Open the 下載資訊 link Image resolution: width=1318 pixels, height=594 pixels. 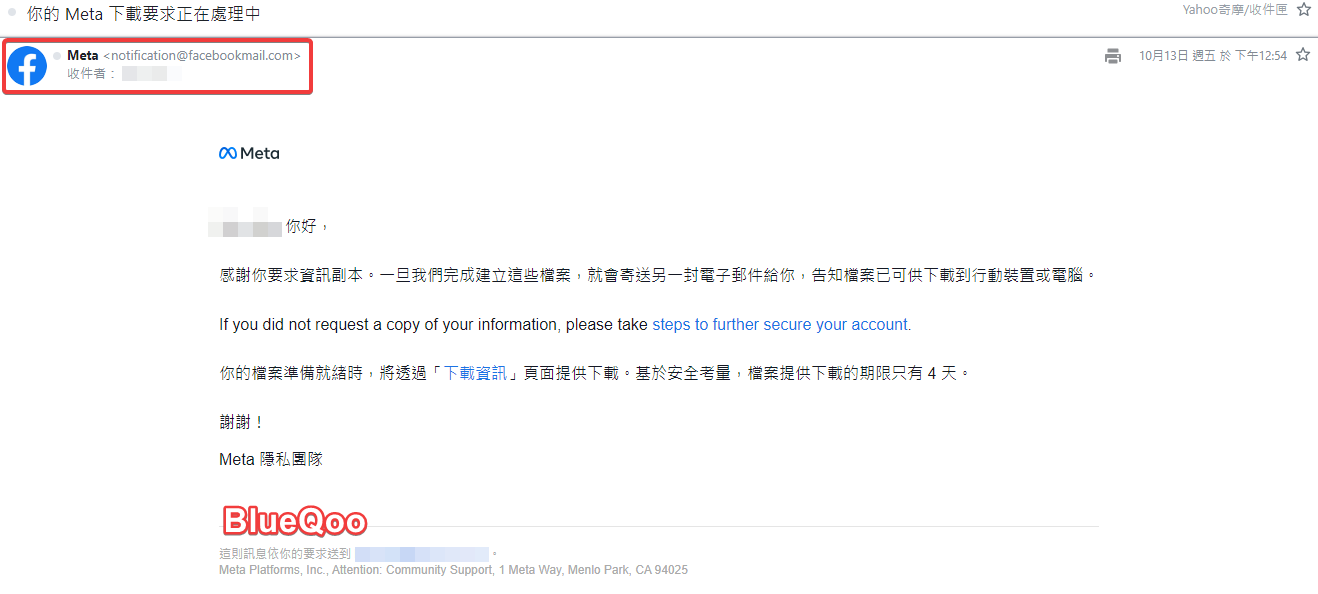point(475,373)
